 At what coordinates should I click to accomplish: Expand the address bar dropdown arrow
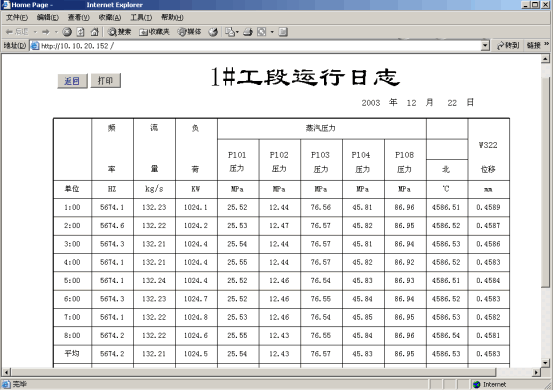click(485, 46)
